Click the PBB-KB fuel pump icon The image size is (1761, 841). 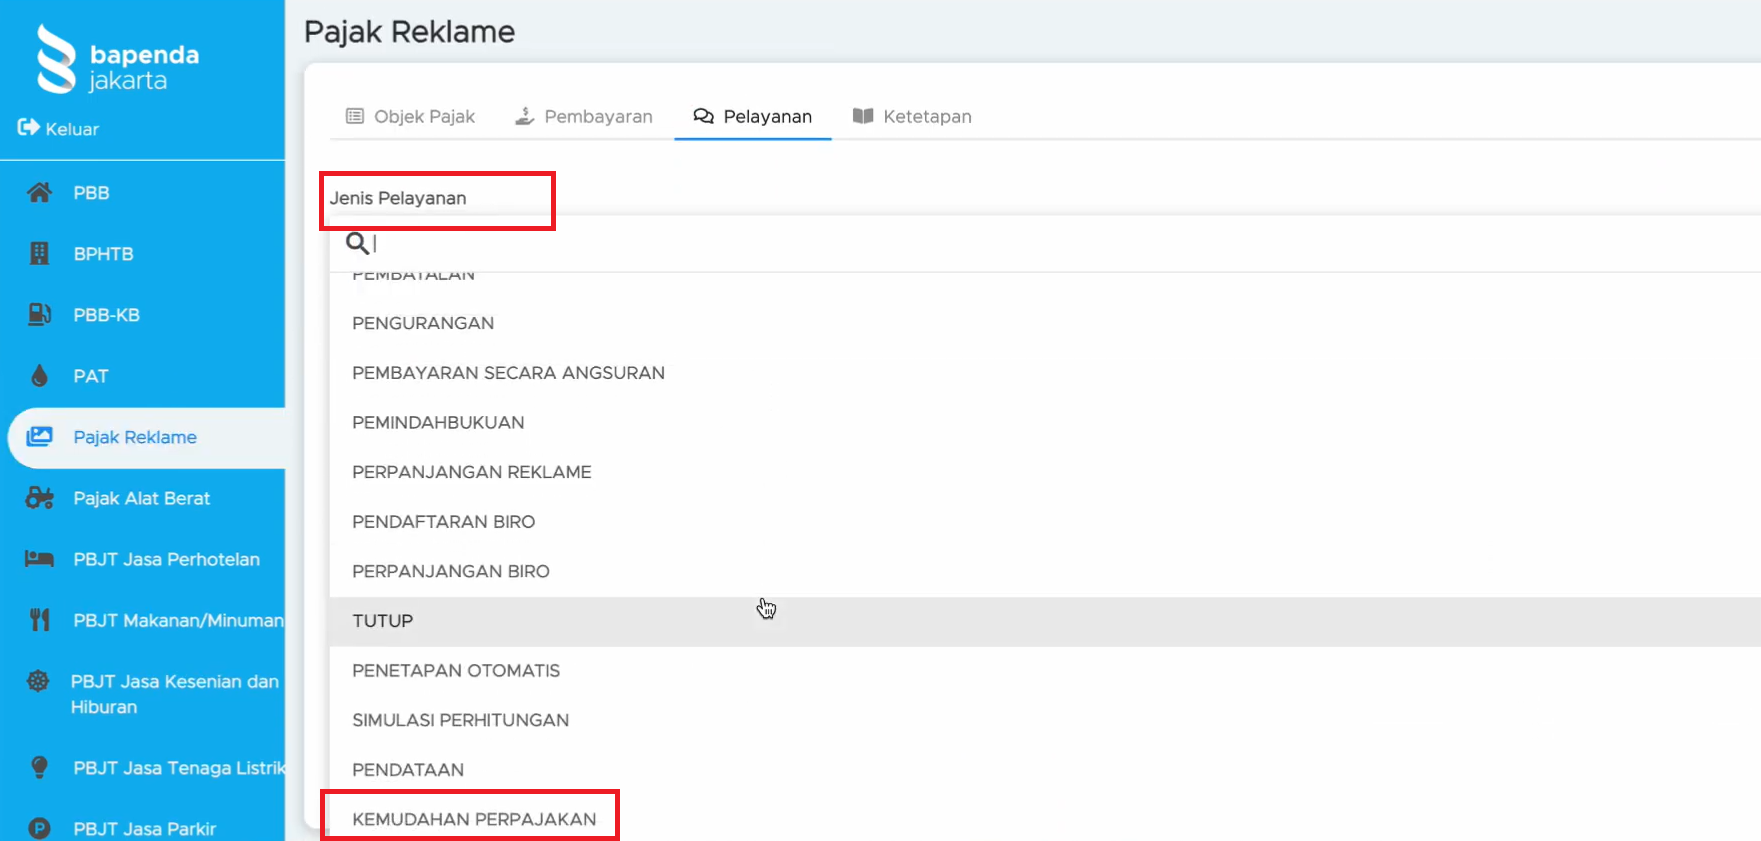39,315
